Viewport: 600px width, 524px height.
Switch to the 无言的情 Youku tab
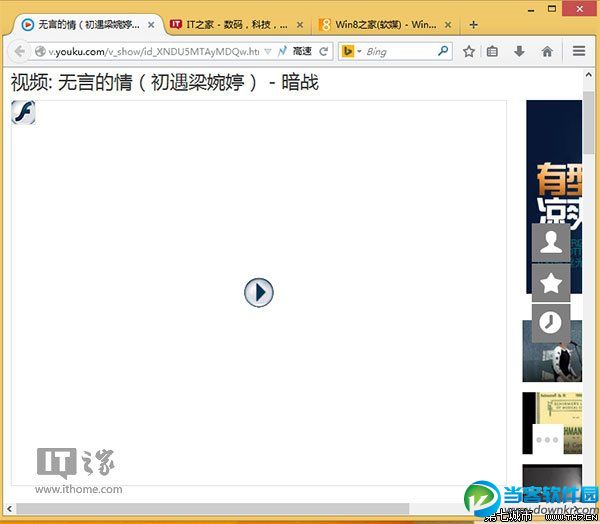[x=87, y=25]
